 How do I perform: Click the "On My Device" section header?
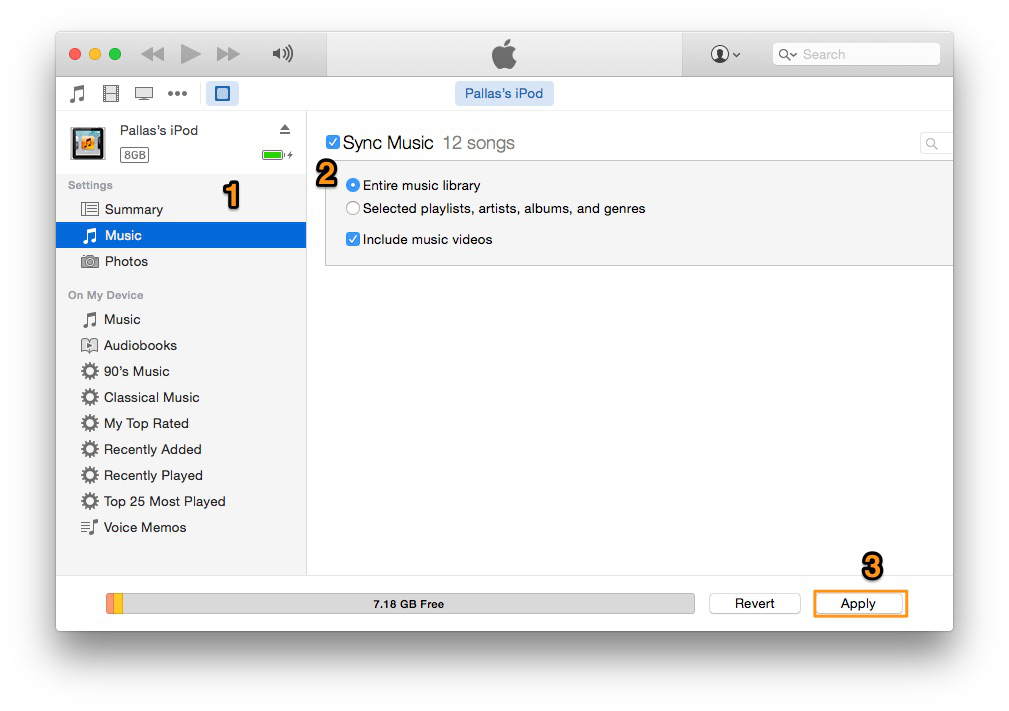[106, 295]
